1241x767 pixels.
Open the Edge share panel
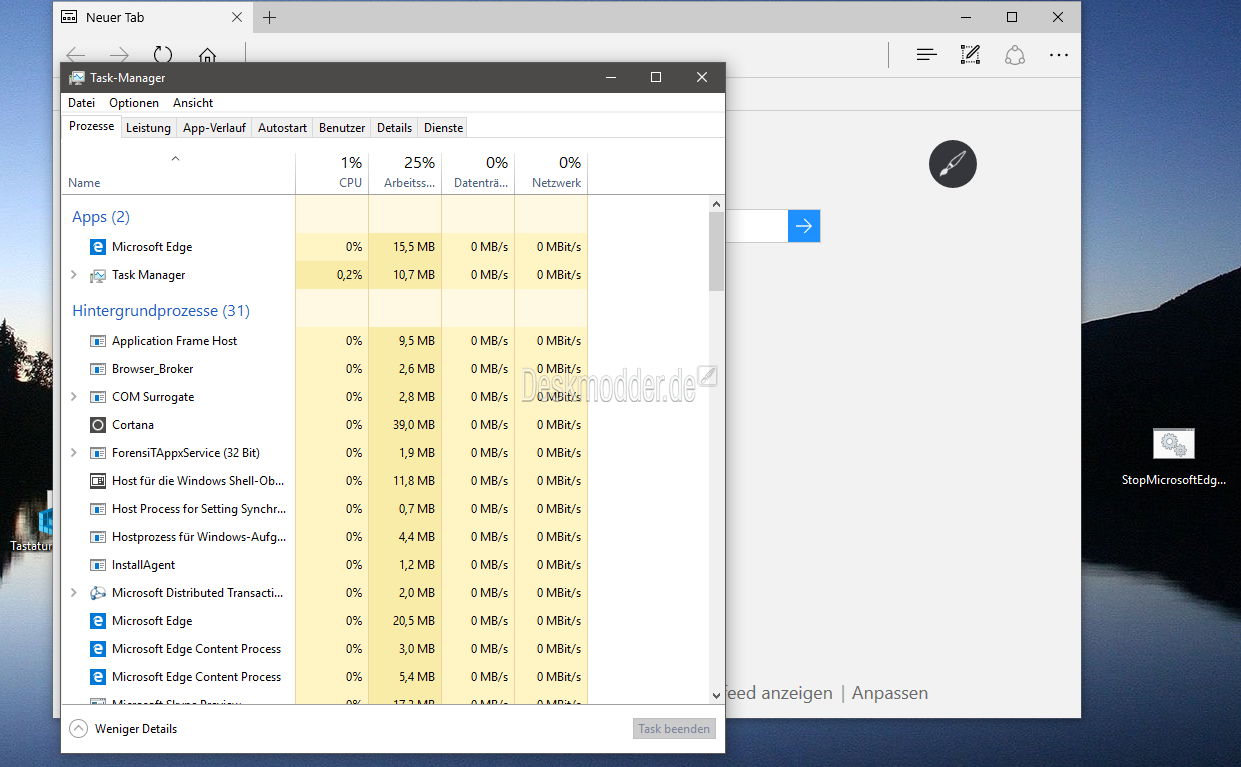coord(1015,55)
